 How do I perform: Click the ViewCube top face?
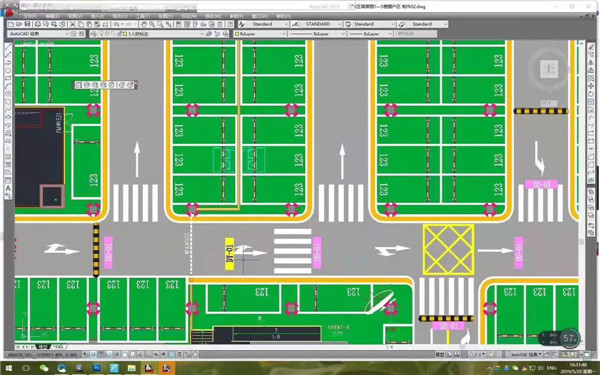tap(549, 69)
